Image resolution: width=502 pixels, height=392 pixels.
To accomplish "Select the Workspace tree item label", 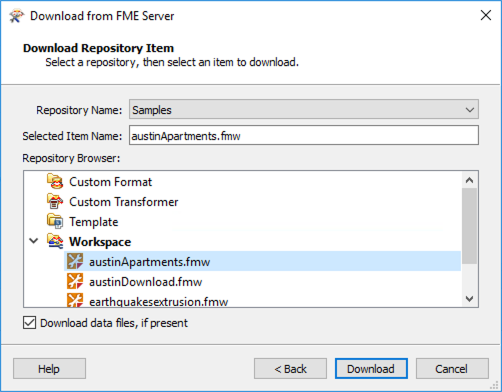I will coord(100,242).
